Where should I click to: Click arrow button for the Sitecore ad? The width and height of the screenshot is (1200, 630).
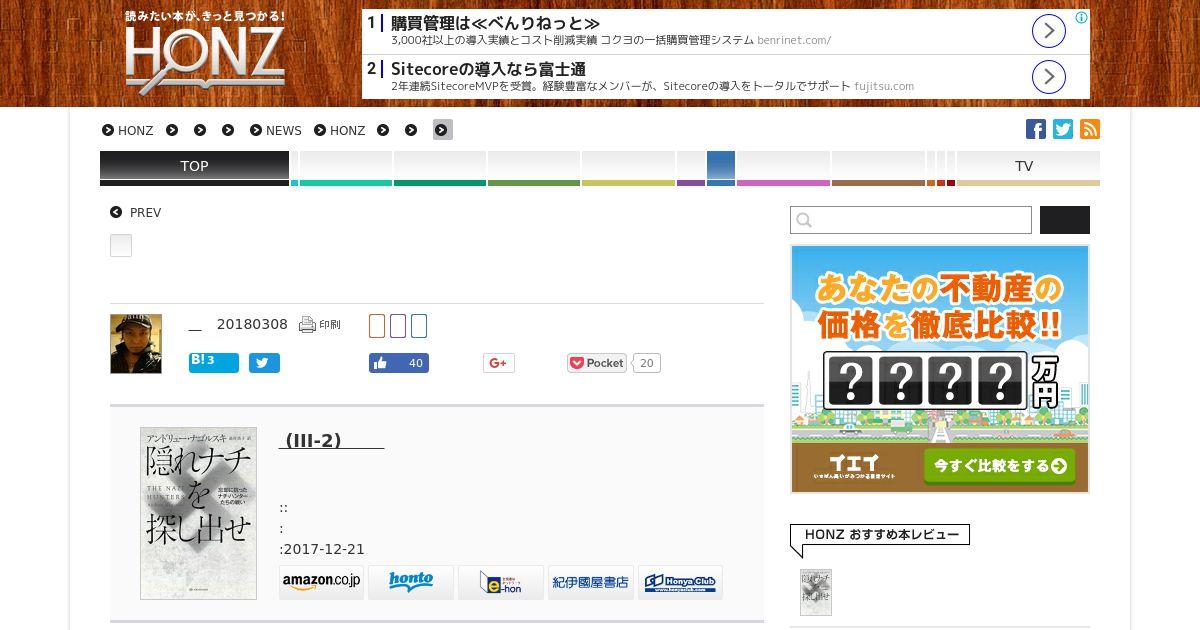[x=1048, y=77]
